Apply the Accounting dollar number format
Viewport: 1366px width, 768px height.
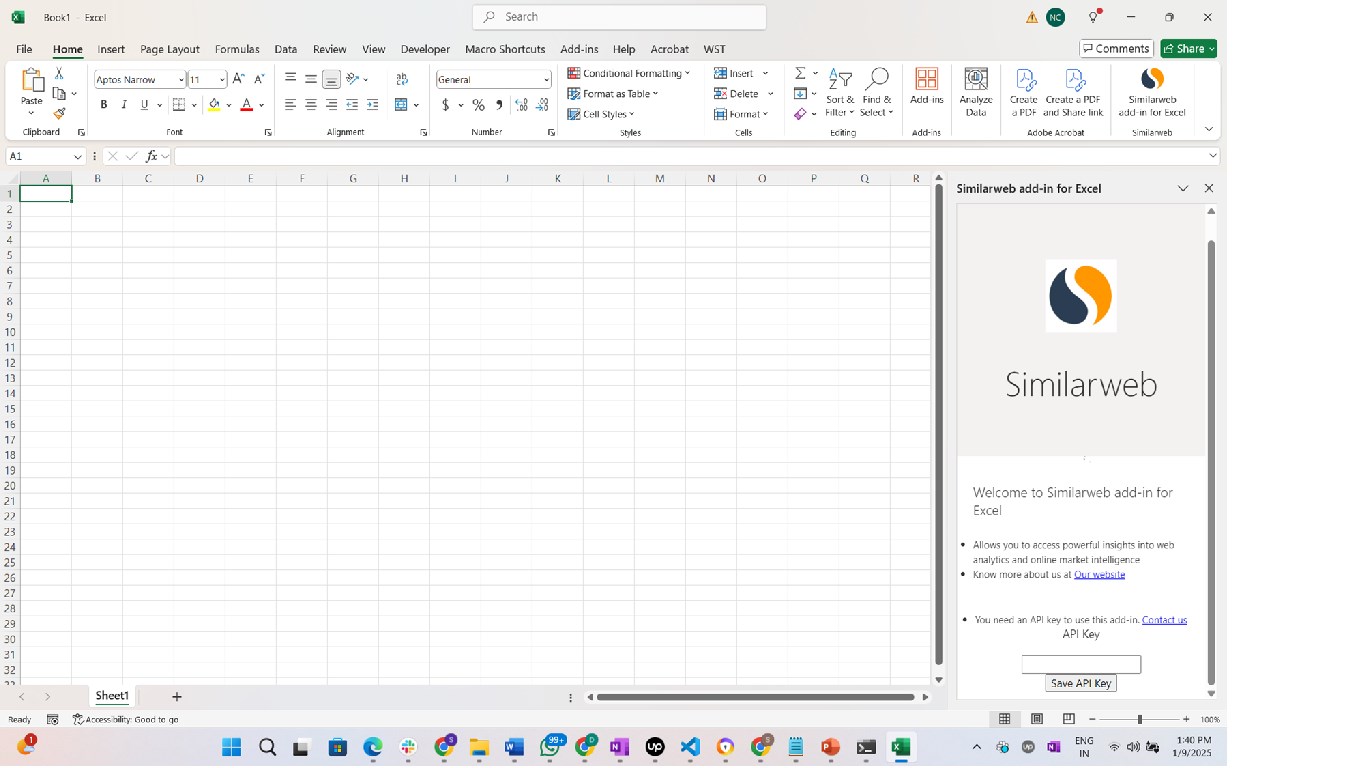(x=446, y=105)
